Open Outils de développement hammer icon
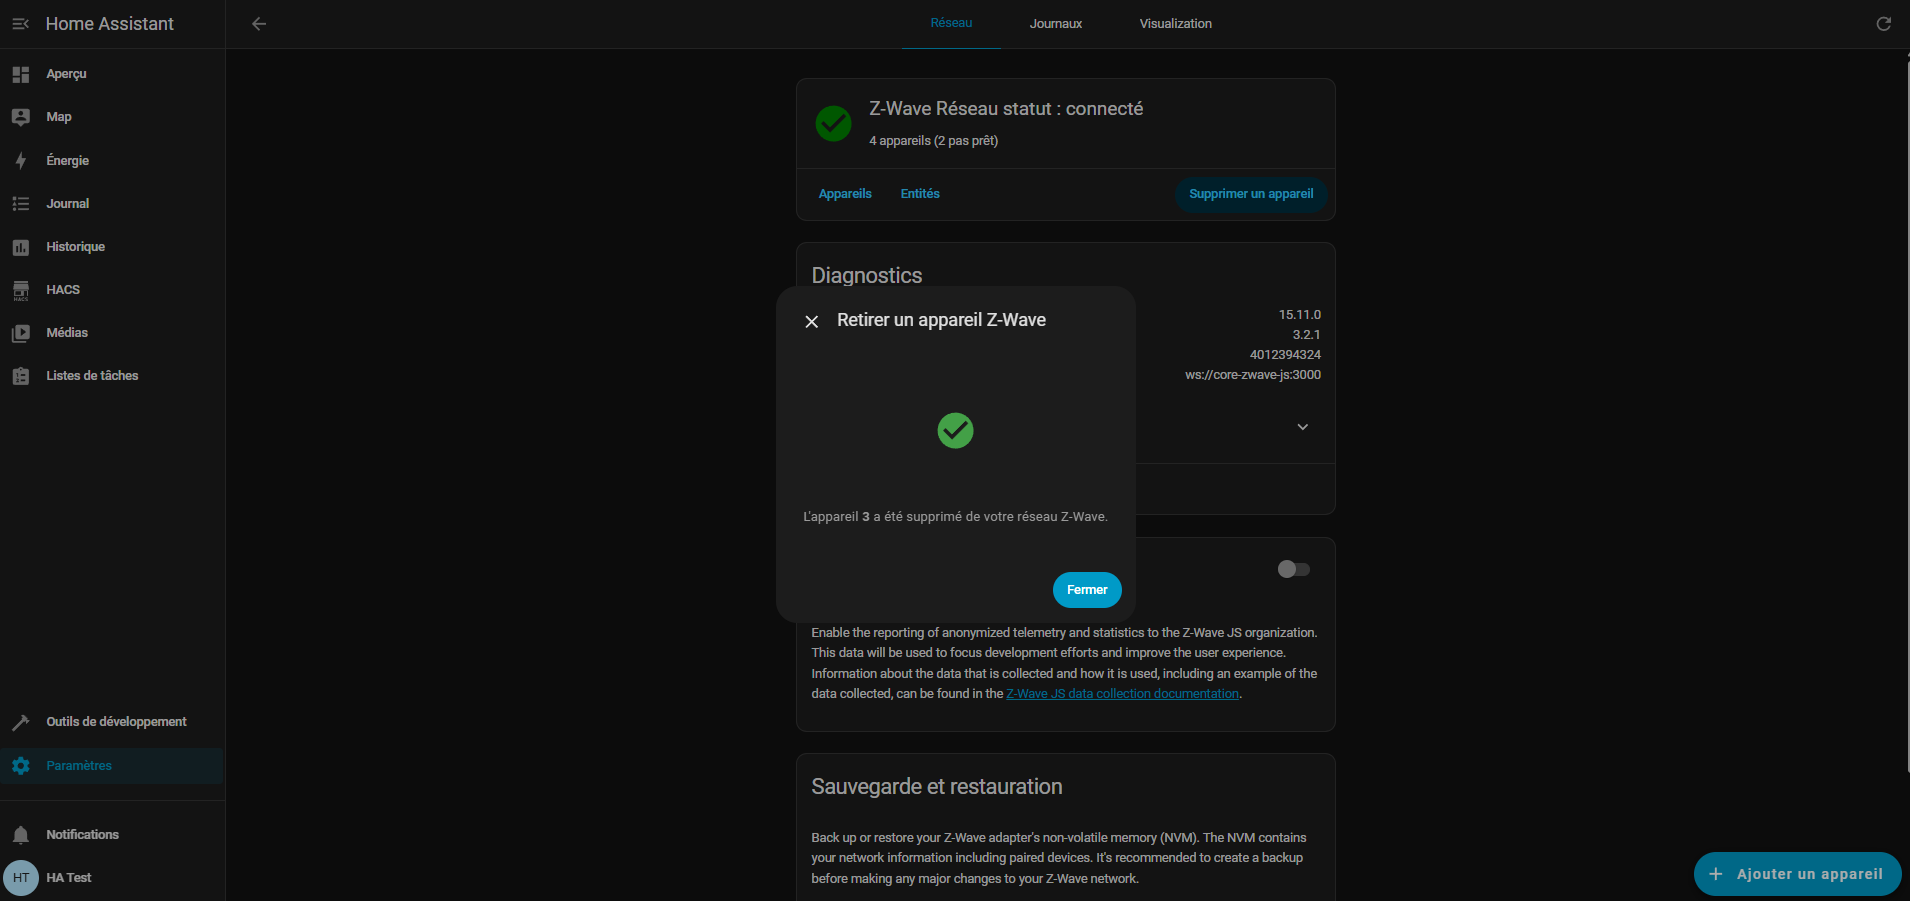Viewport: 1910px width, 901px height. tap(20, 722)
